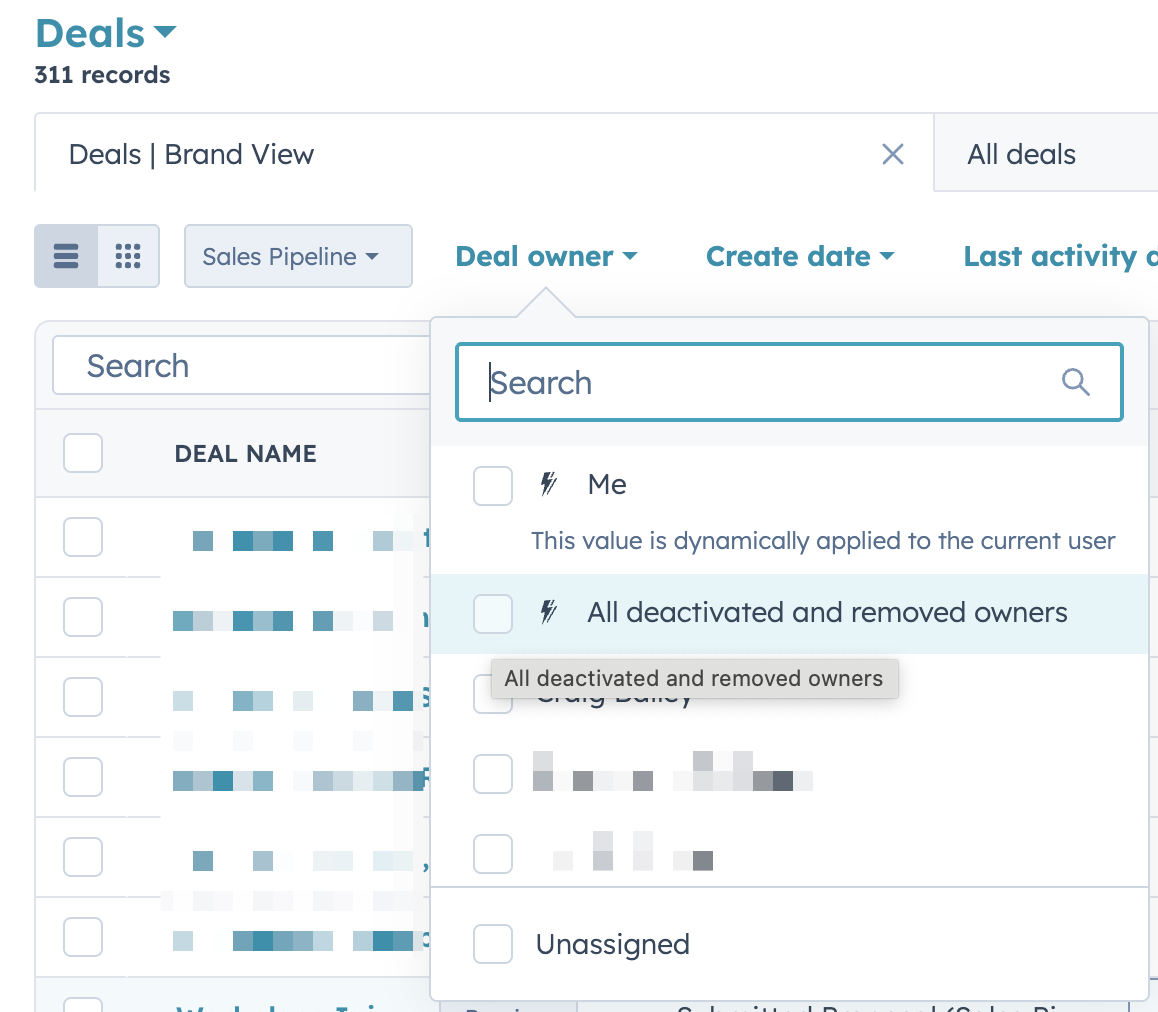Switch to board grid view icon
This screenshot has height=1012, width=1158.
128,256
